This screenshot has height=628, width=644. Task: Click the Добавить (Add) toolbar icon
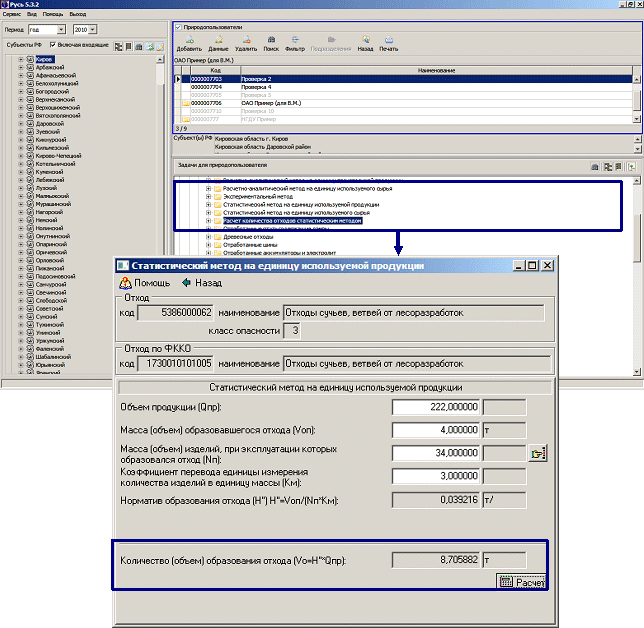click(x=188, y=40)
